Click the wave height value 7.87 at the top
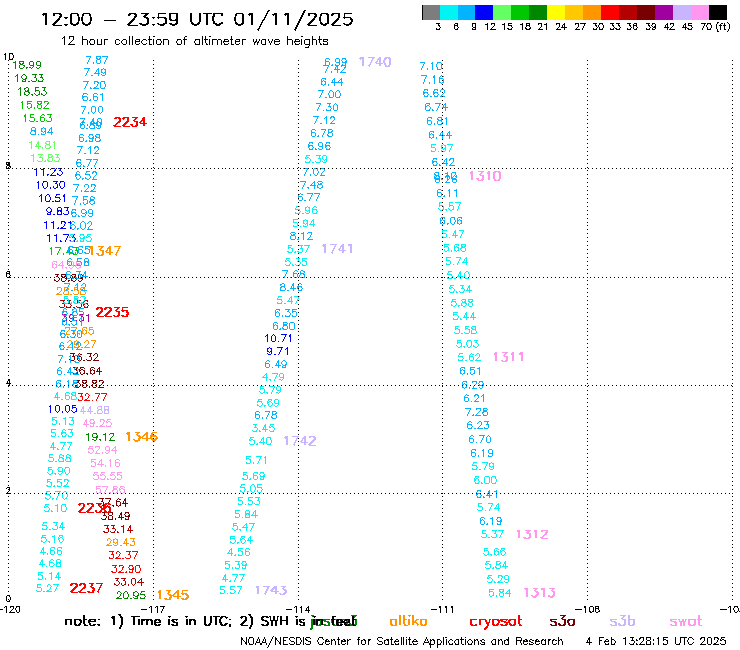Screen dimensions: 740x650 coord(97,60)
